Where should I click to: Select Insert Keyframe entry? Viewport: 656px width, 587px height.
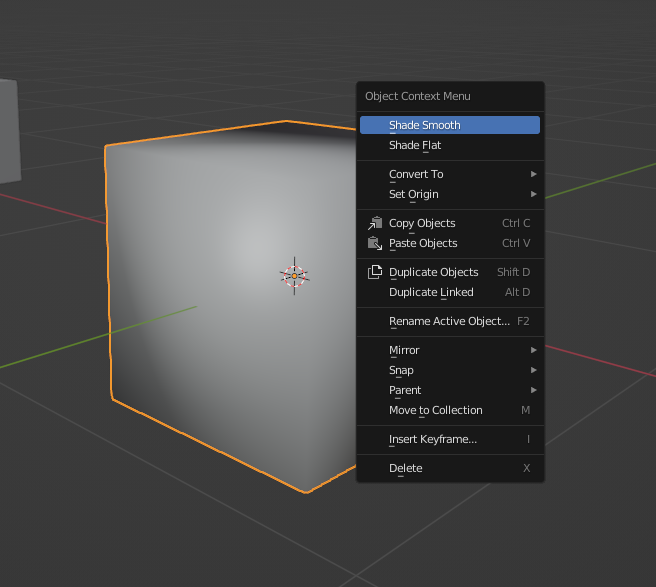pos(450,439)
